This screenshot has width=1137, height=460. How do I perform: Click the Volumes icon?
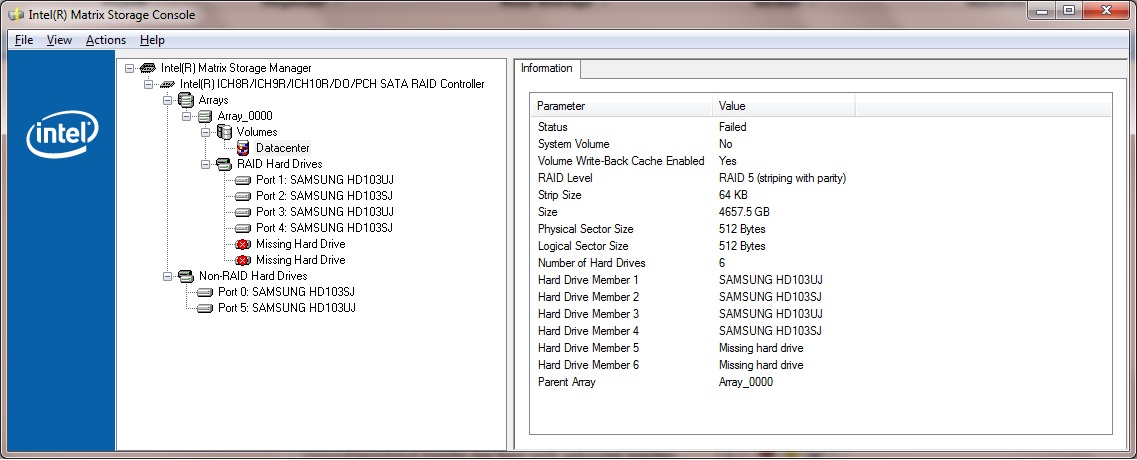224,132
